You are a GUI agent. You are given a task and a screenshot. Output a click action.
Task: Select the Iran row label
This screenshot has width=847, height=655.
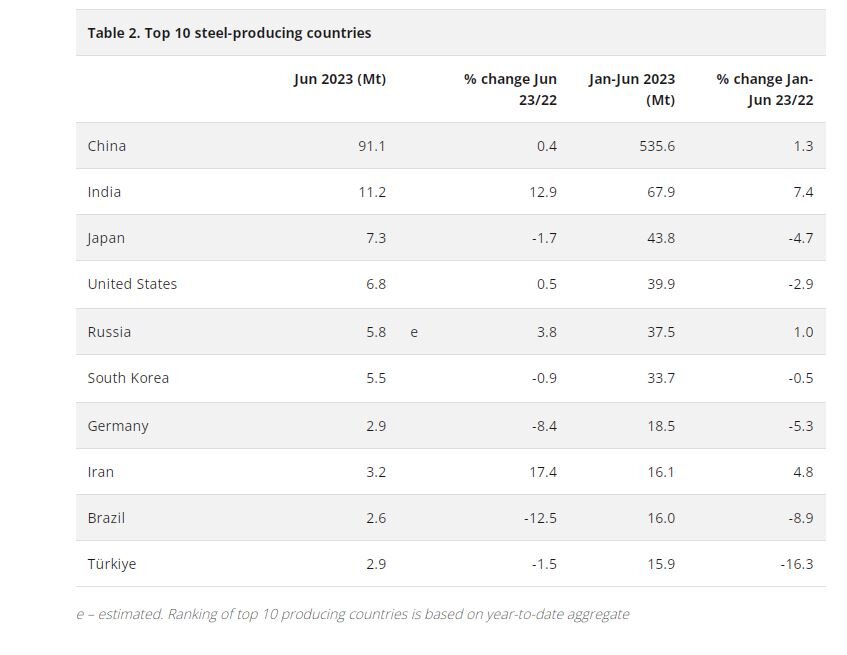pyautogui.click(x=101, y=472)
